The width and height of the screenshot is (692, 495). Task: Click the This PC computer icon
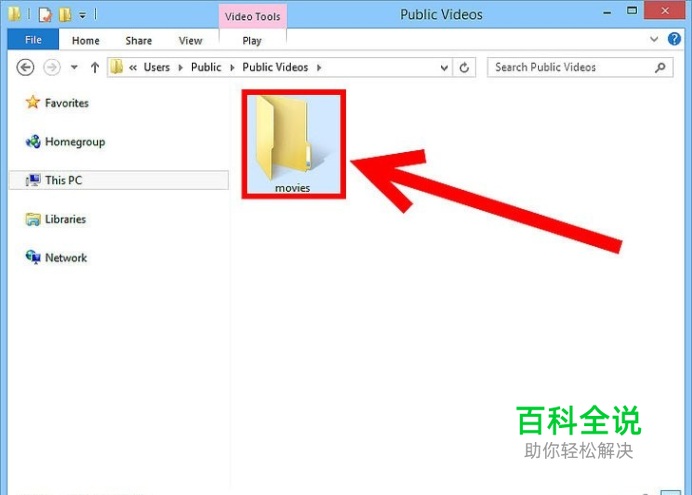[x=33, y=180]
